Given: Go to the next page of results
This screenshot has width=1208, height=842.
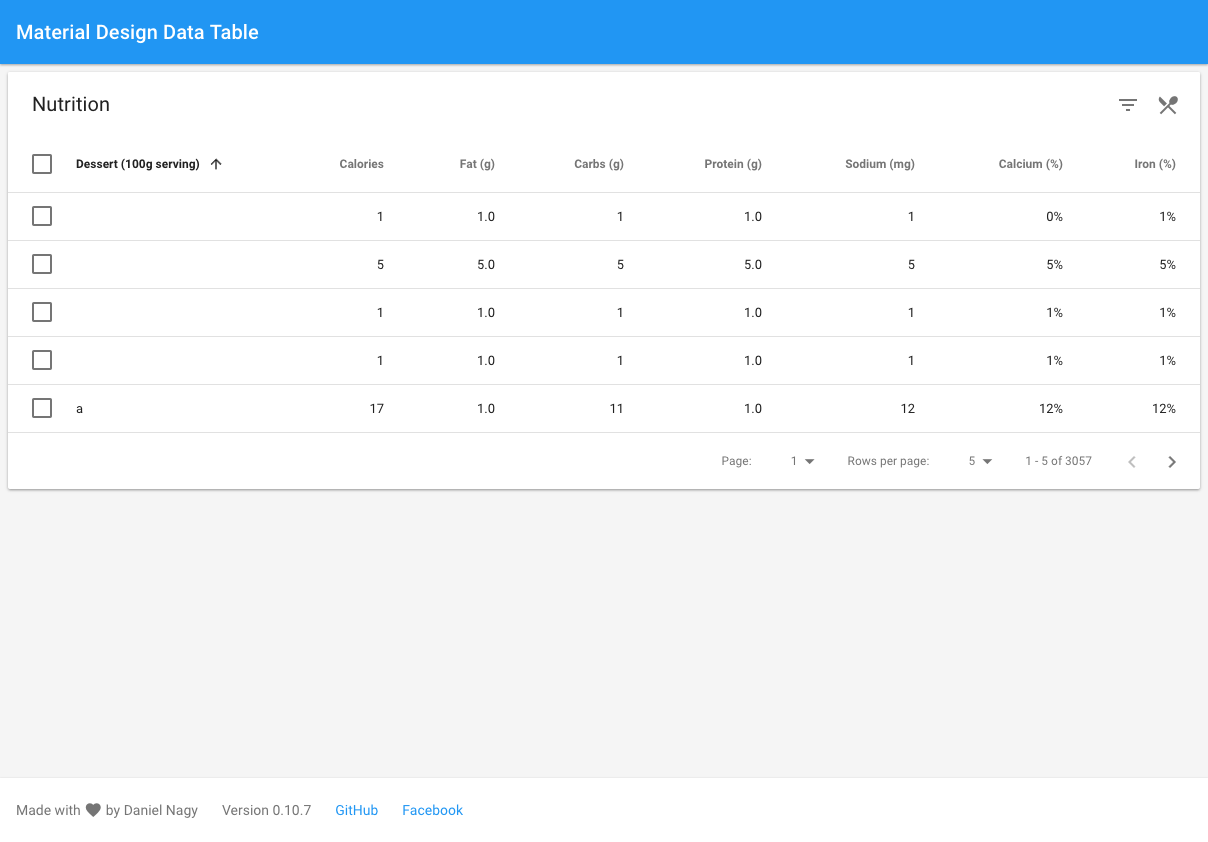Looking at the screenshot, I should (1171, 461).
